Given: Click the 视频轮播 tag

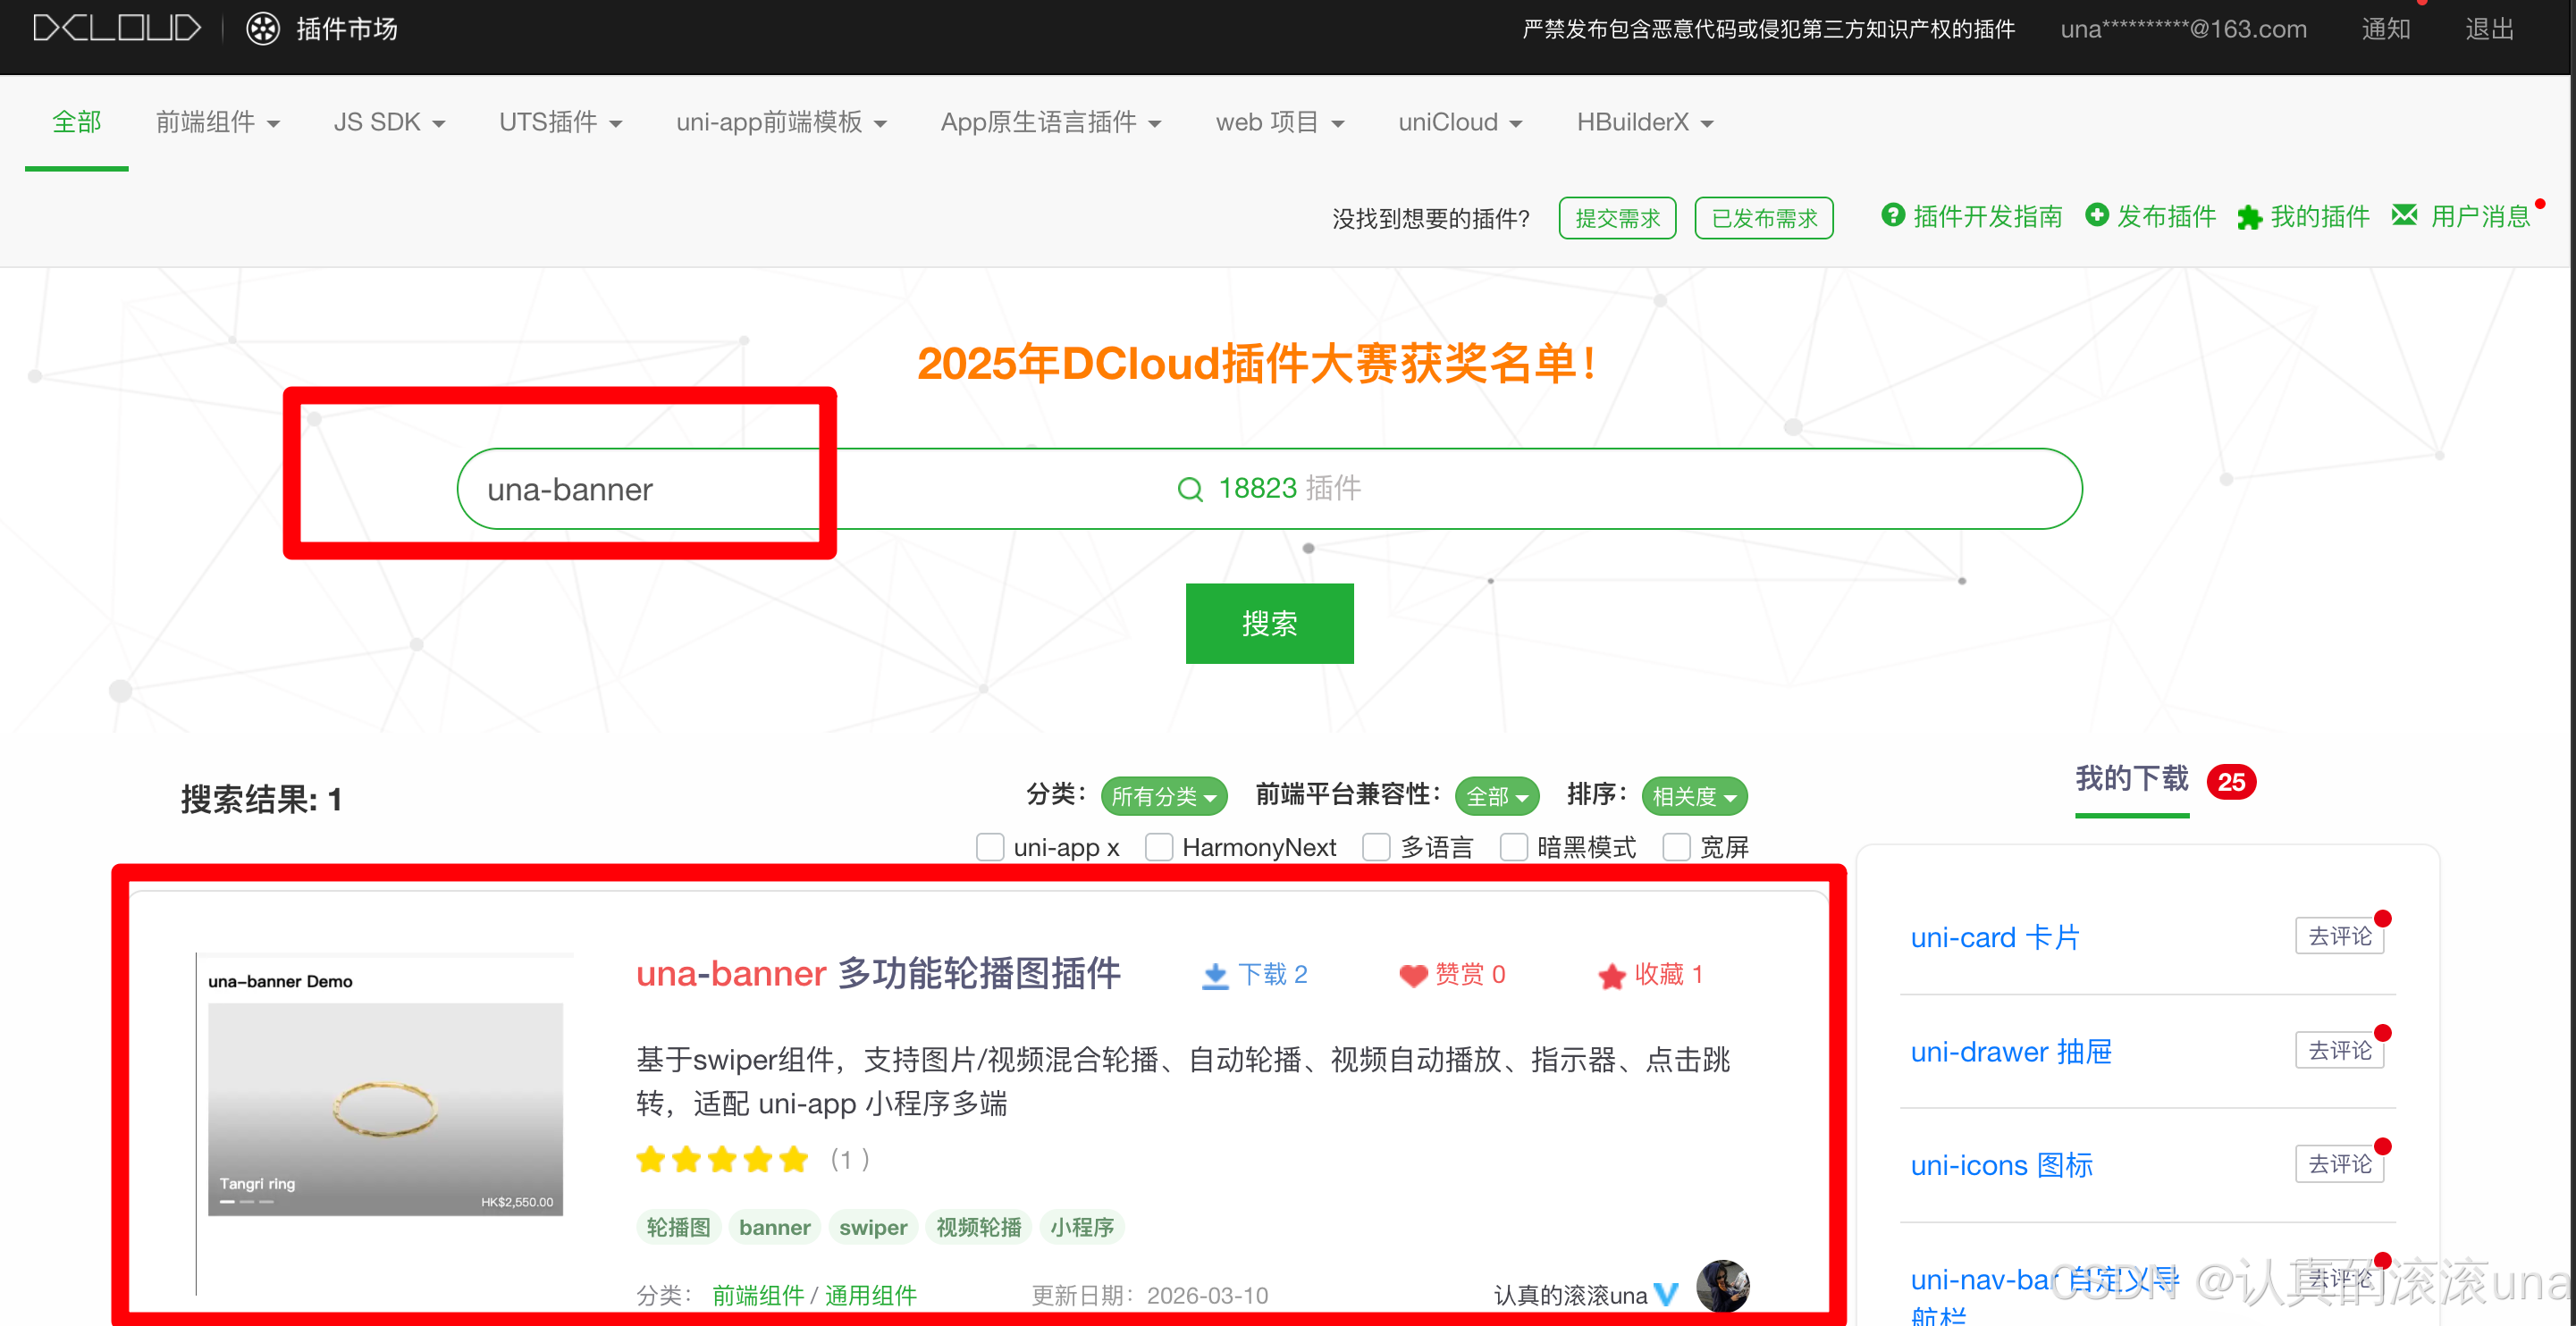Looking at the screenshot, I should point(978,1227).
